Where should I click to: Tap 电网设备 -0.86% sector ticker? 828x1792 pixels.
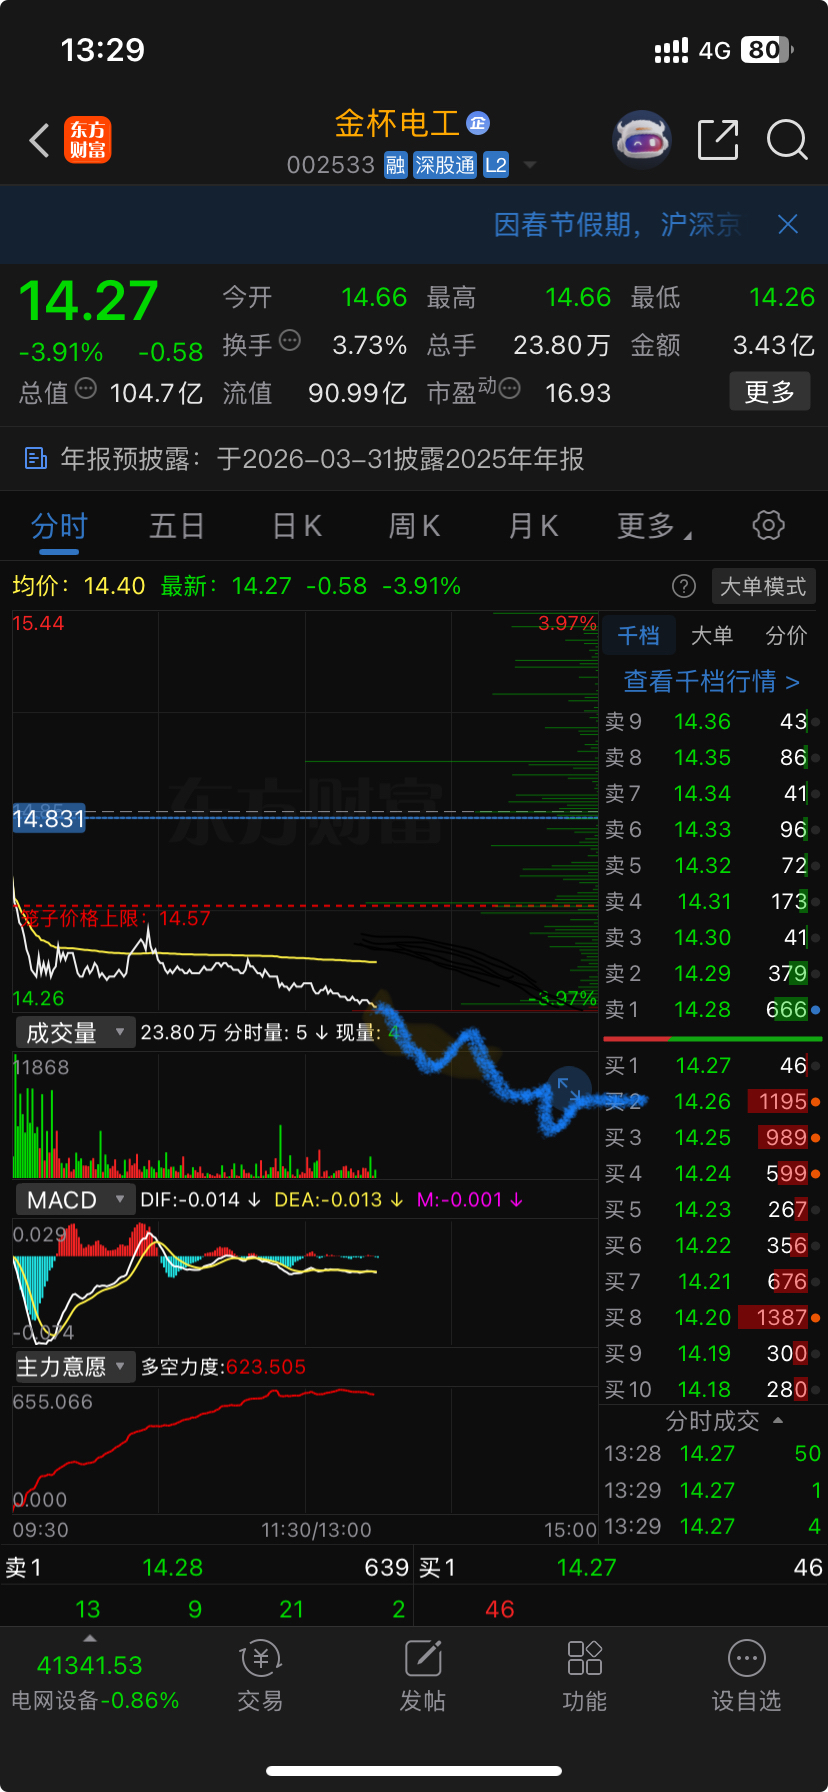click(95, 1701)
